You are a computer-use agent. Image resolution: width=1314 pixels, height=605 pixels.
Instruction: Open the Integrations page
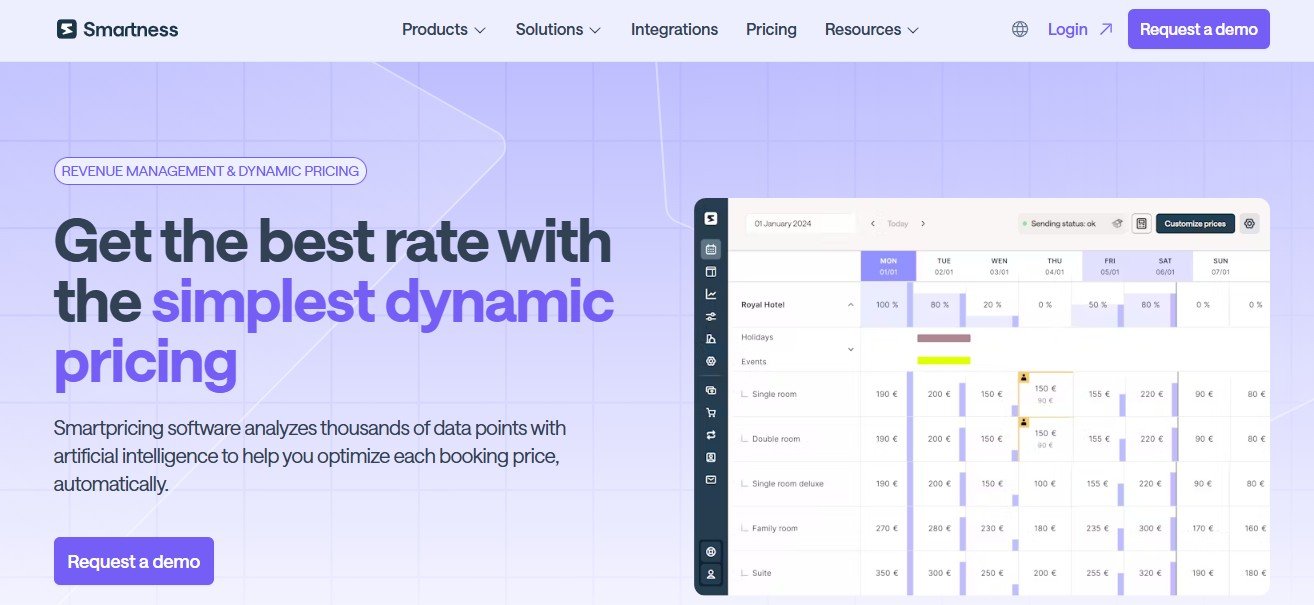674,29
